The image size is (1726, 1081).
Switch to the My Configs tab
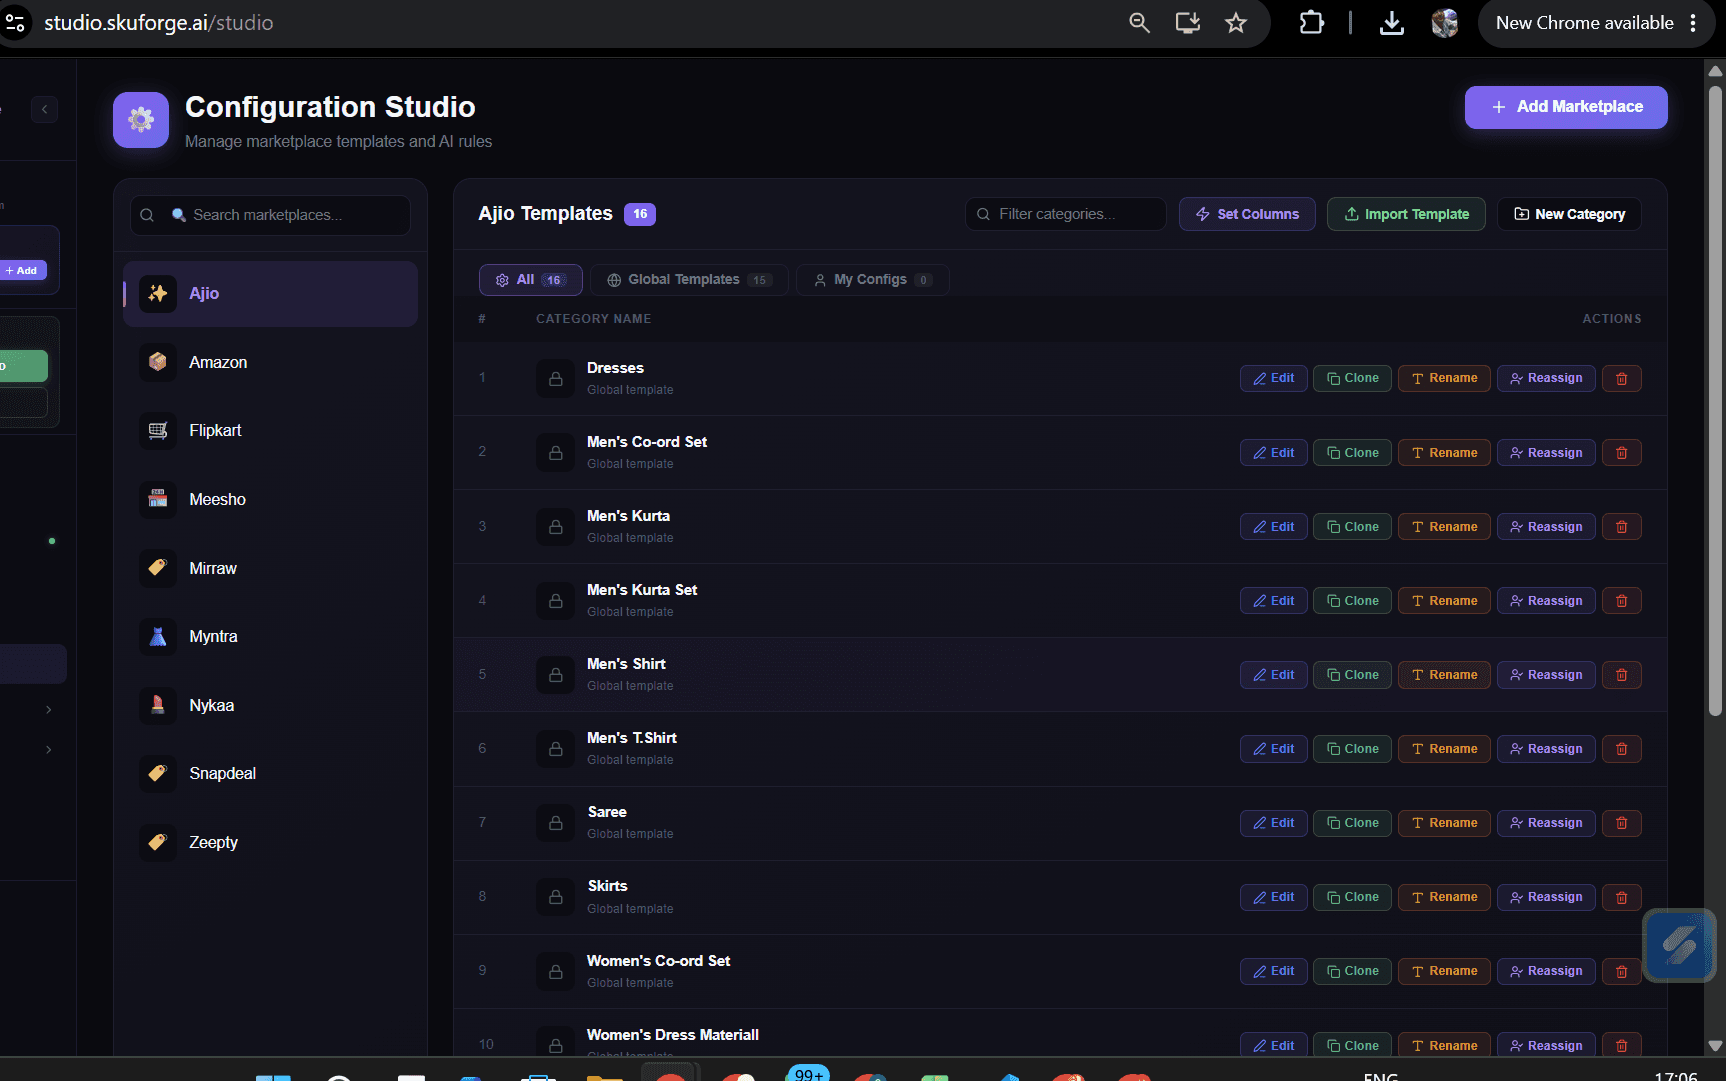coord(873,280)
